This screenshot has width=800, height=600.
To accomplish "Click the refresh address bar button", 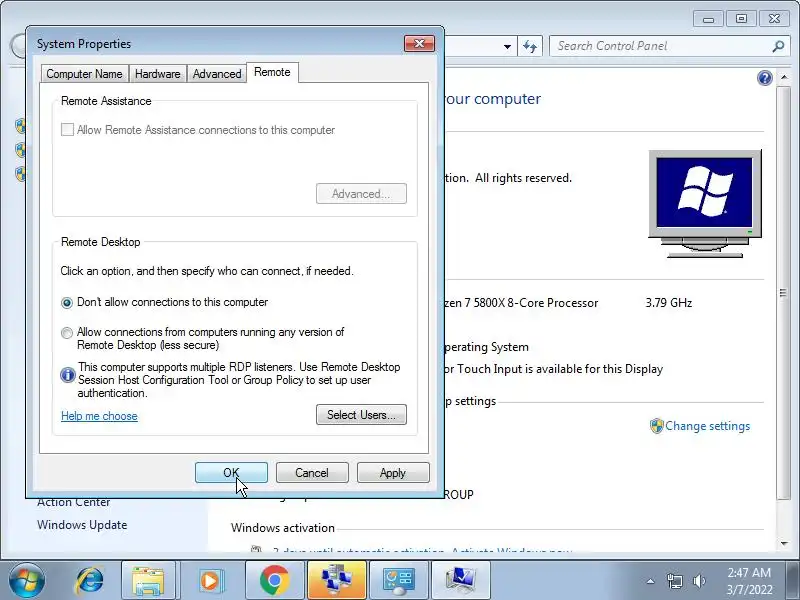I will 530,46.
